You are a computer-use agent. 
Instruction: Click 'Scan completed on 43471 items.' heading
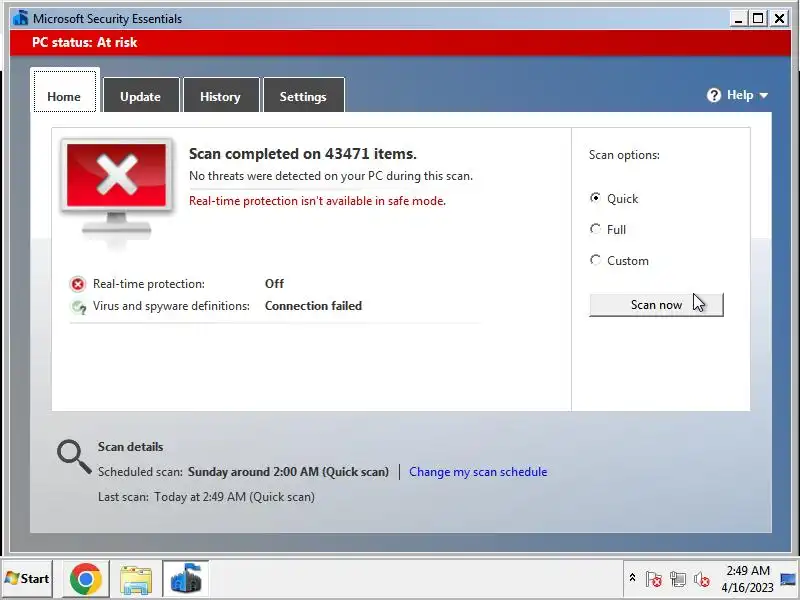[303, 154]
